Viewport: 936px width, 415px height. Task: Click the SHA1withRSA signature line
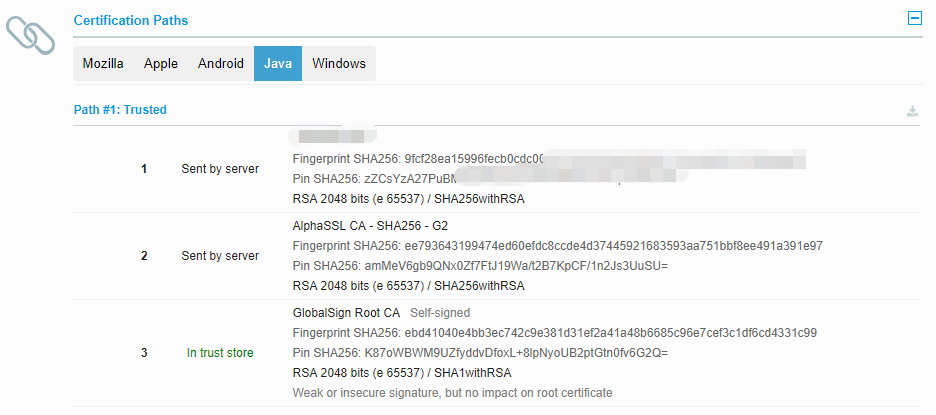[x=402, y=373]
